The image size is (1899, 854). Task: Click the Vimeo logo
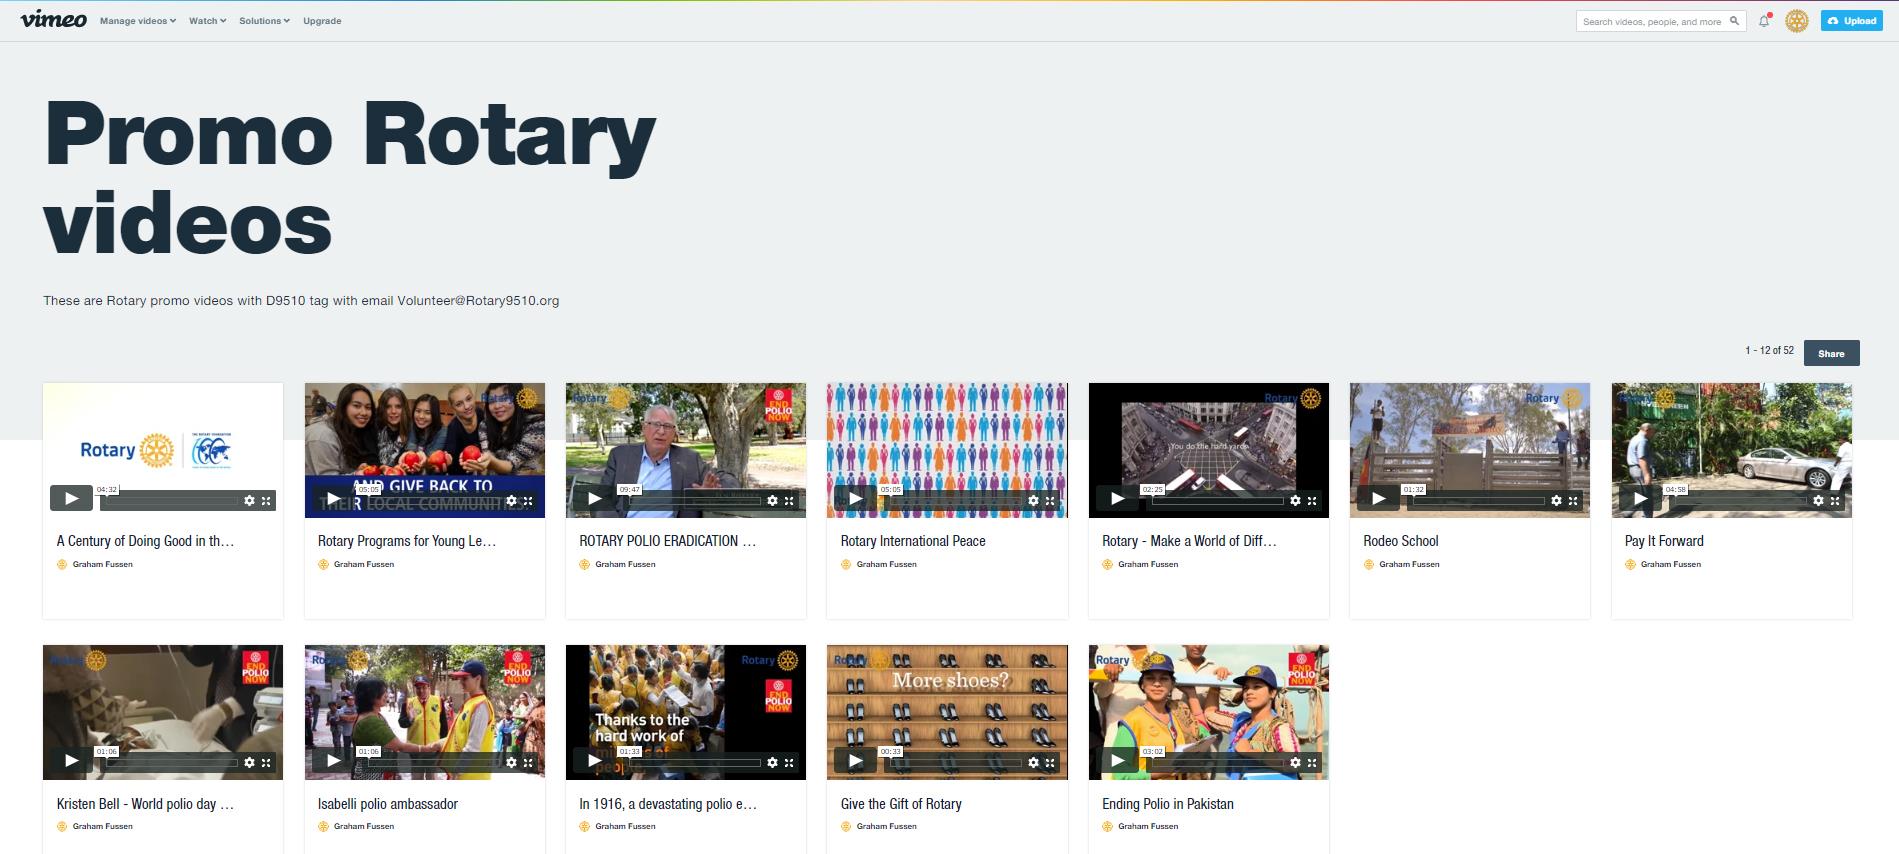point(53,19)
